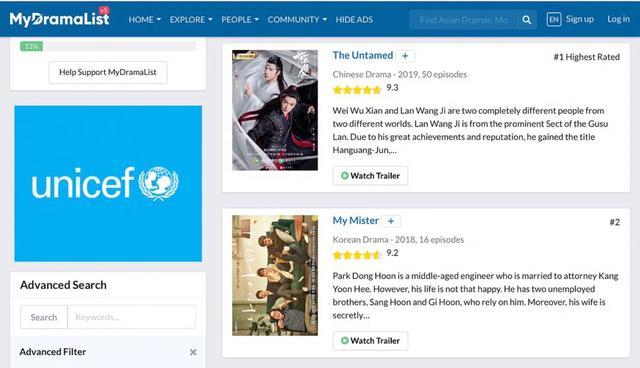Click the star rating for My Mister

coord(357,255)
